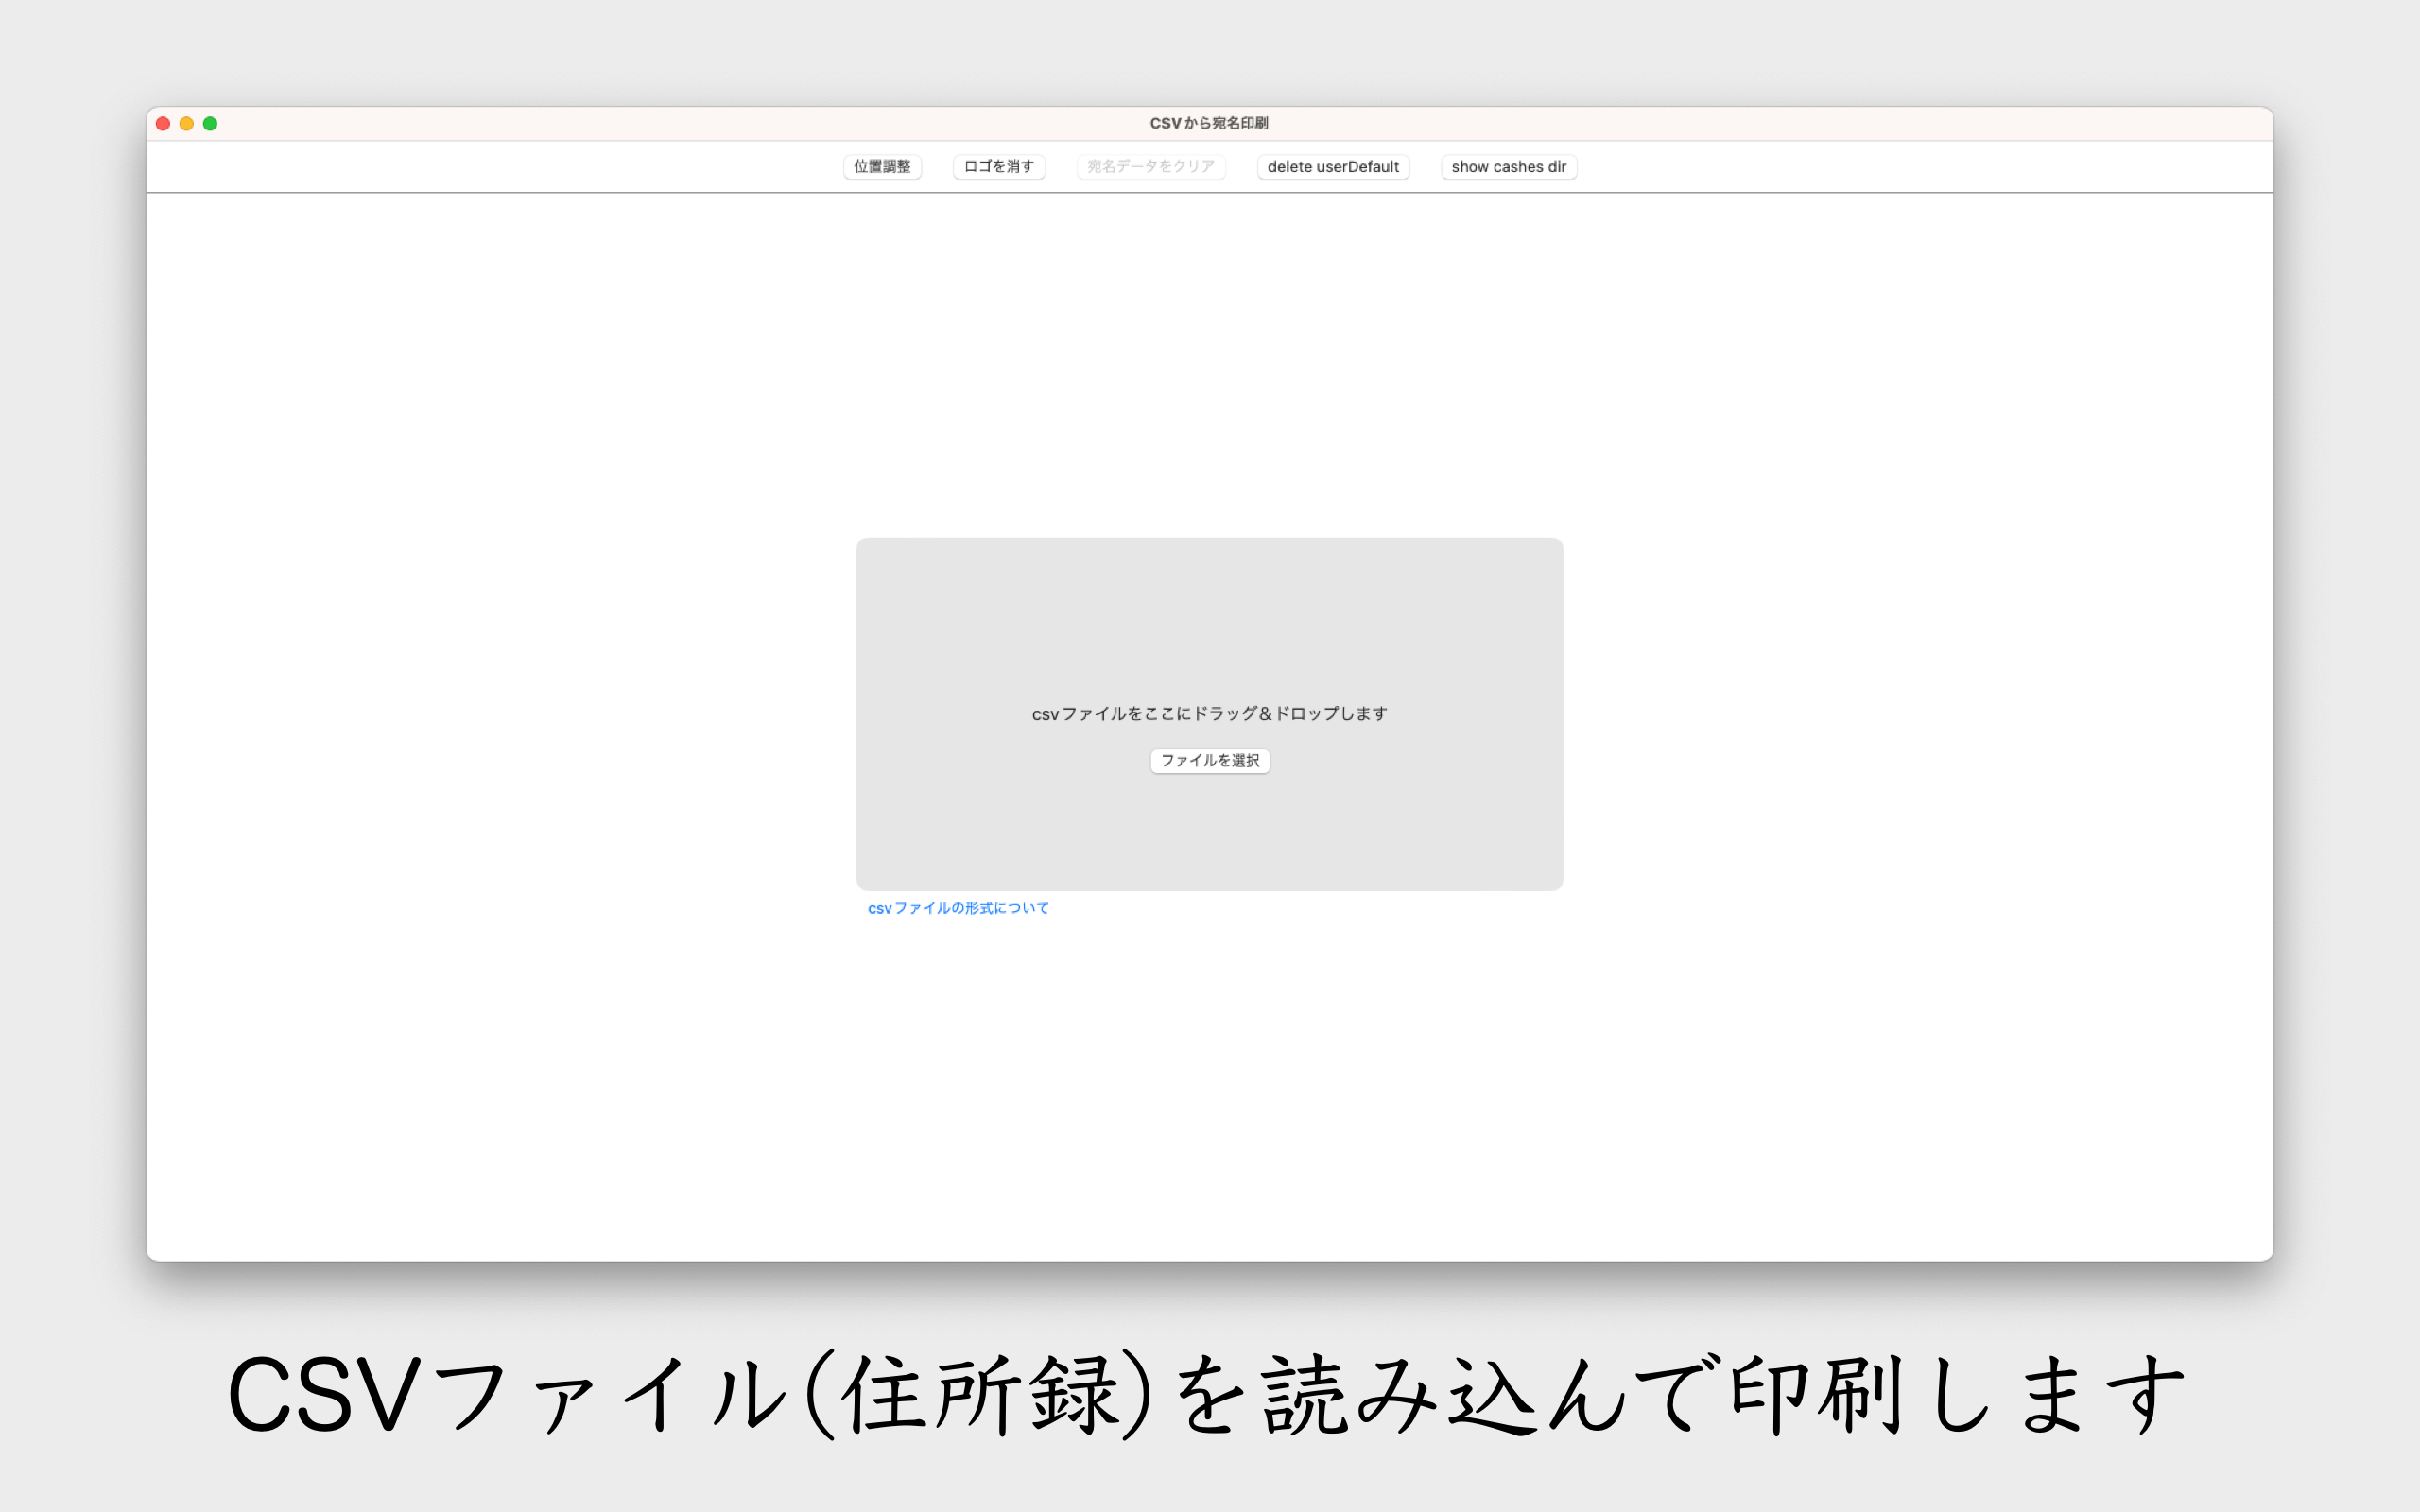Zoom the window with the green button
The width and height of the screenshot is (2420, 1512).
point(210,124)
